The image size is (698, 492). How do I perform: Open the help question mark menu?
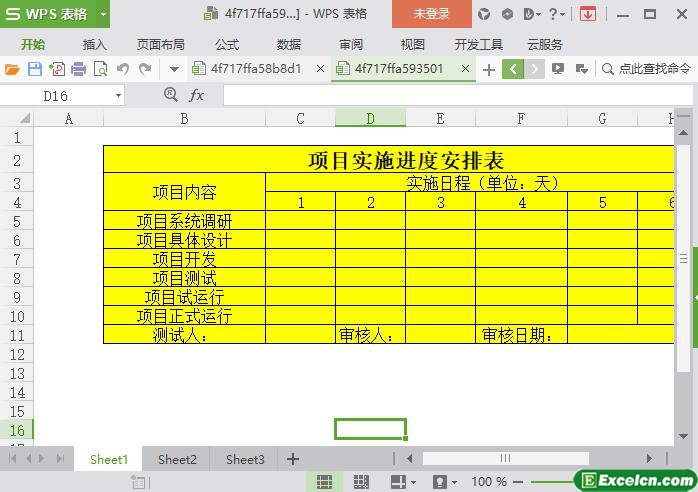pyautogui.click(x=556, y=14)
